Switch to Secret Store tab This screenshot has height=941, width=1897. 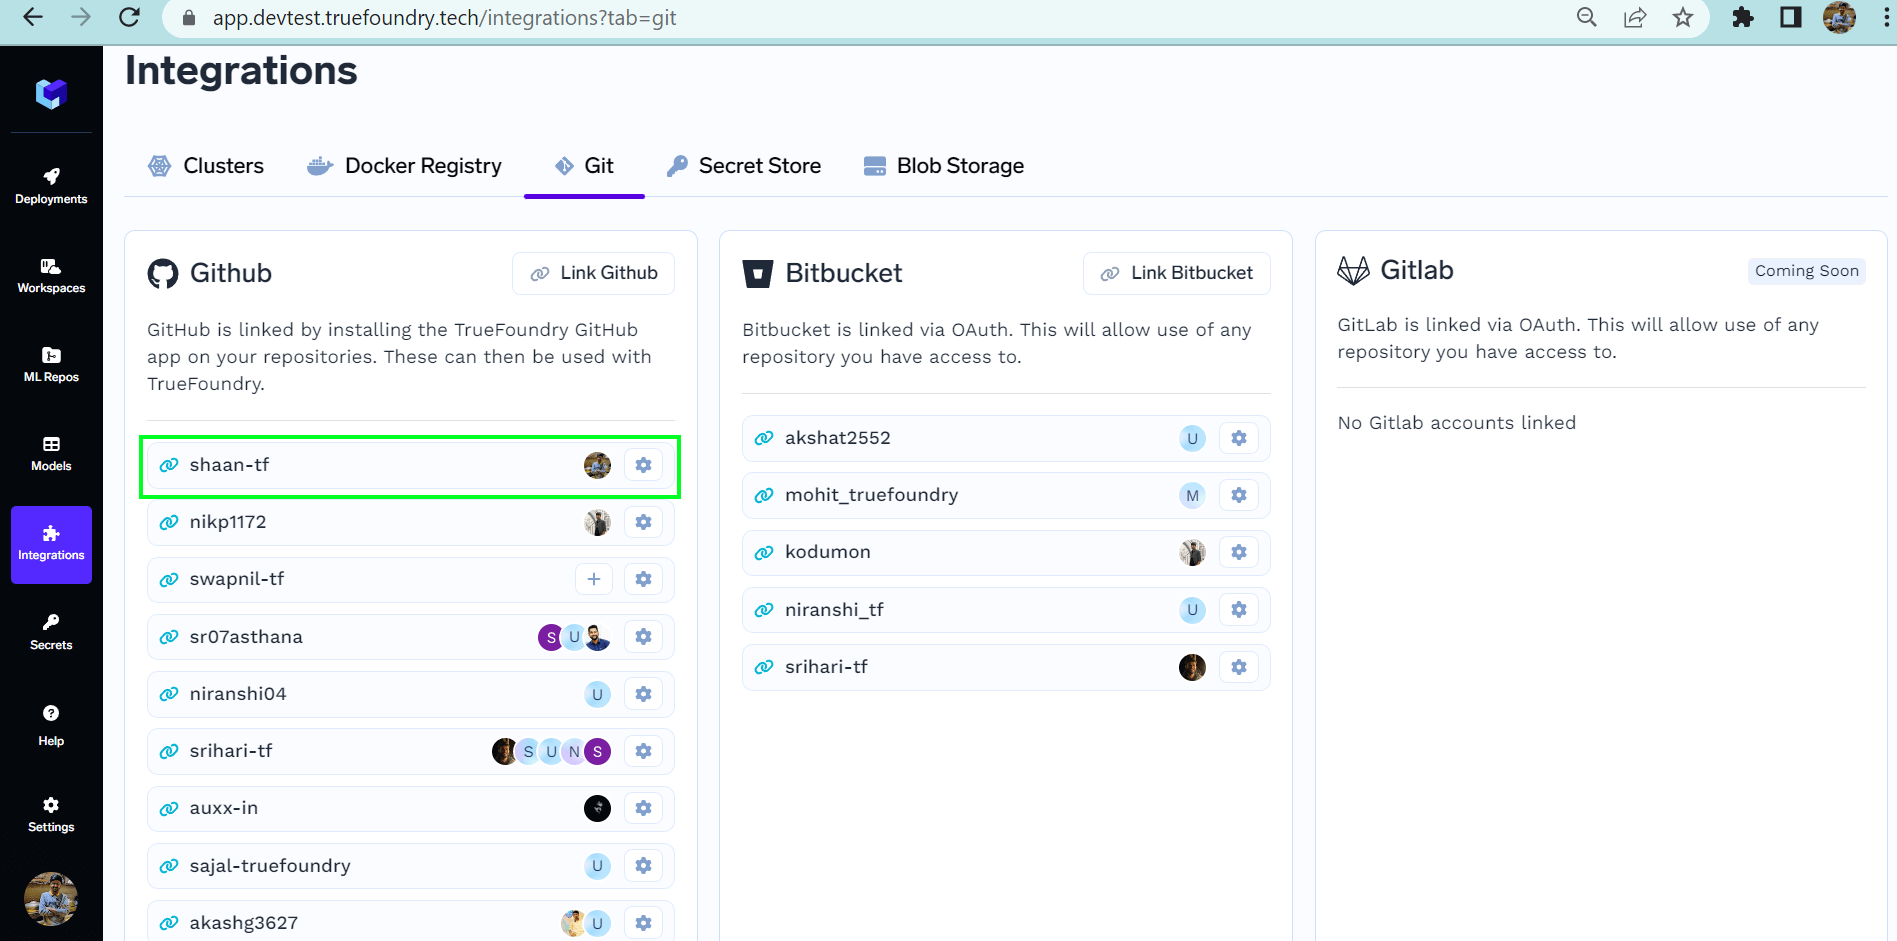[743, 166]
